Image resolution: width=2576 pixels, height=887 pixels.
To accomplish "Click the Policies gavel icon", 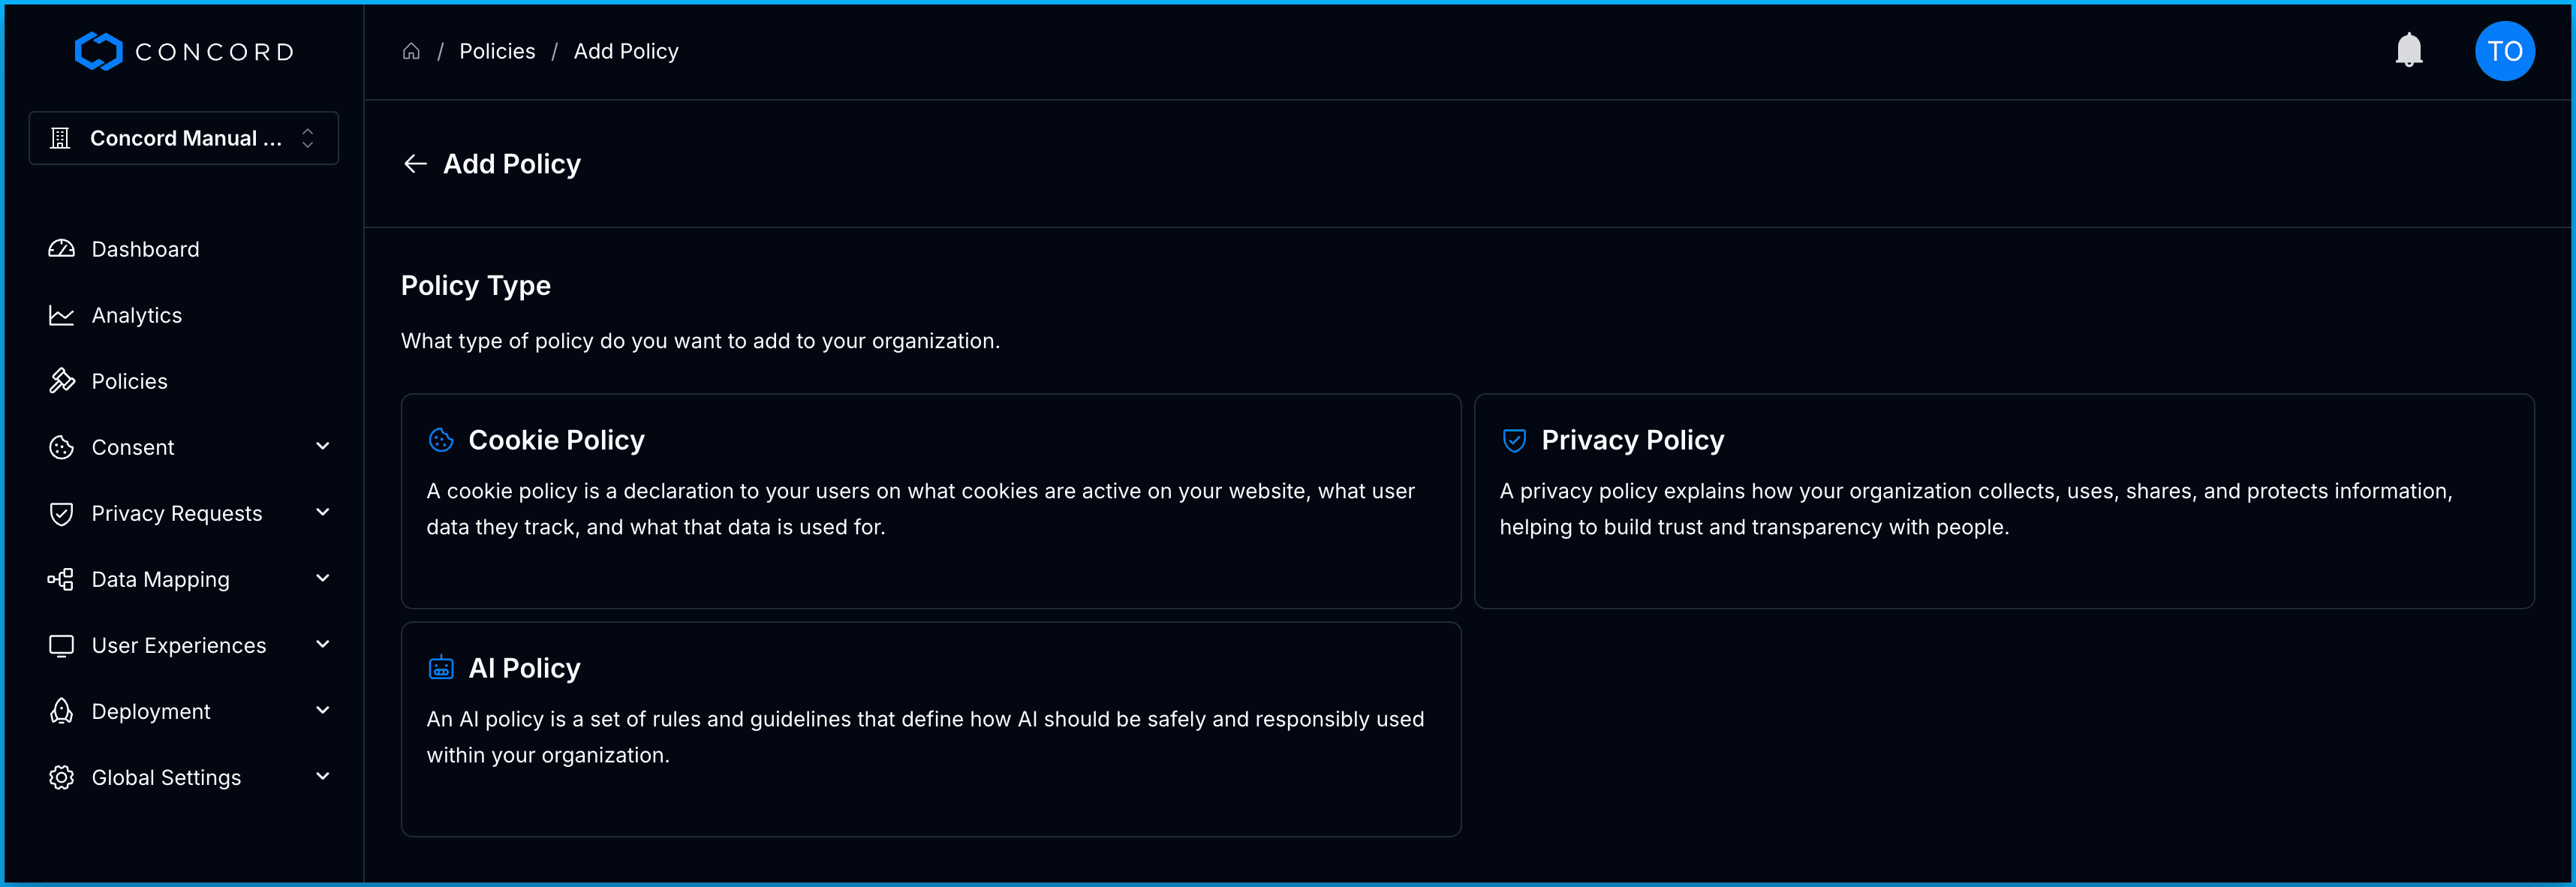I will [62, 381].
